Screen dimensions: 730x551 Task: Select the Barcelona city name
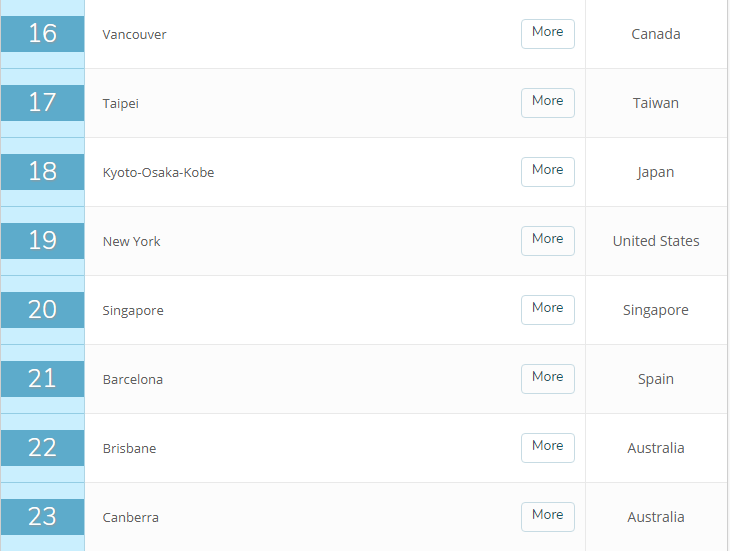pyautogui.click(x=132, y=379)
